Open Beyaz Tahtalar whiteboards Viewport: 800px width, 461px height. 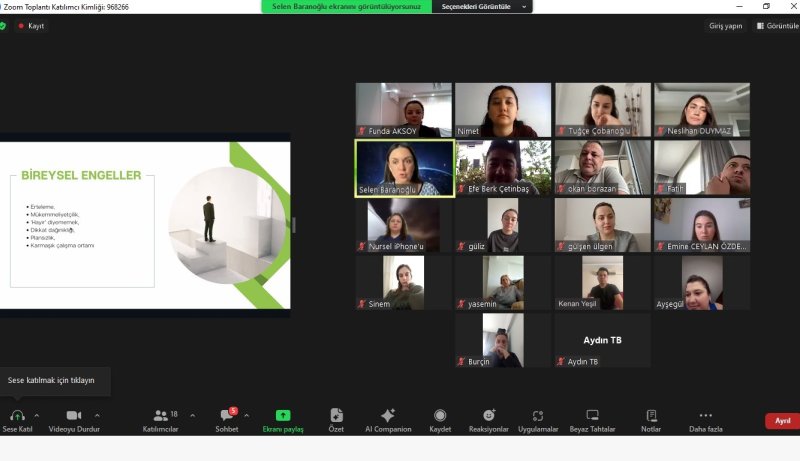[x=592, y=416]
